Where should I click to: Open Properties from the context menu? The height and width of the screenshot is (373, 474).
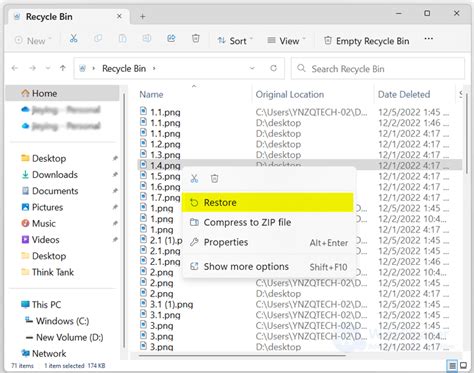[x=268, y=242]
